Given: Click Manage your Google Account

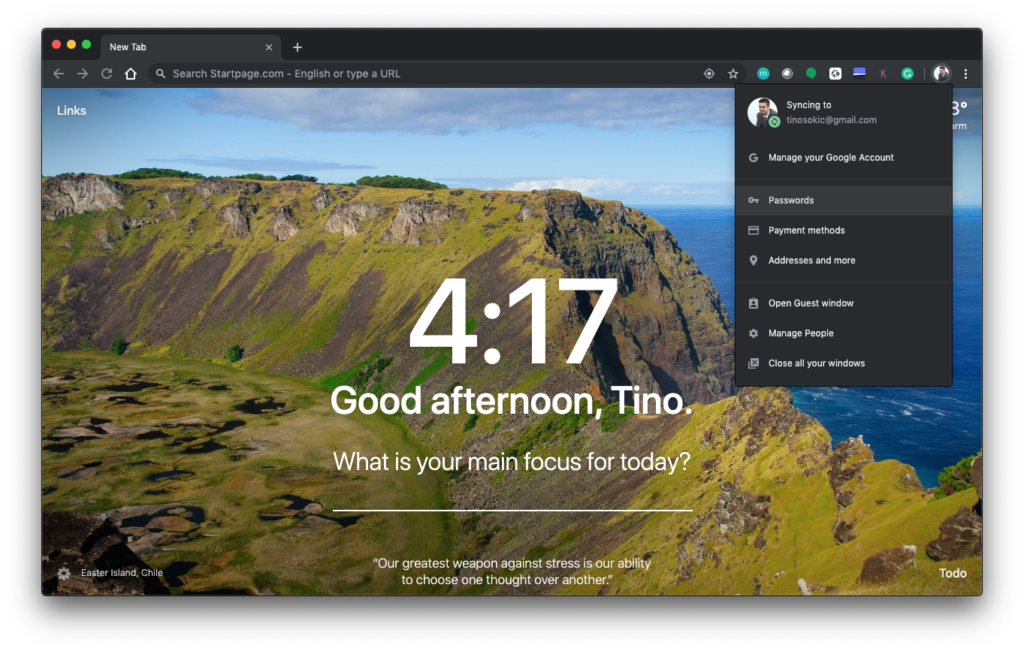Looking at the screenshot, I should 830,157.
